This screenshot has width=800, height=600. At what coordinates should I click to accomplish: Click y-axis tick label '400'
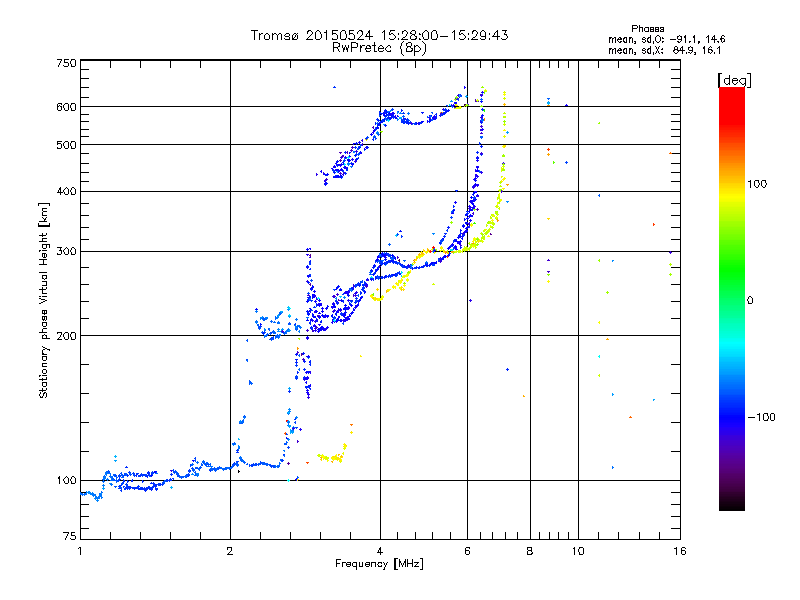pyautogui.click(x=67, y=192)
